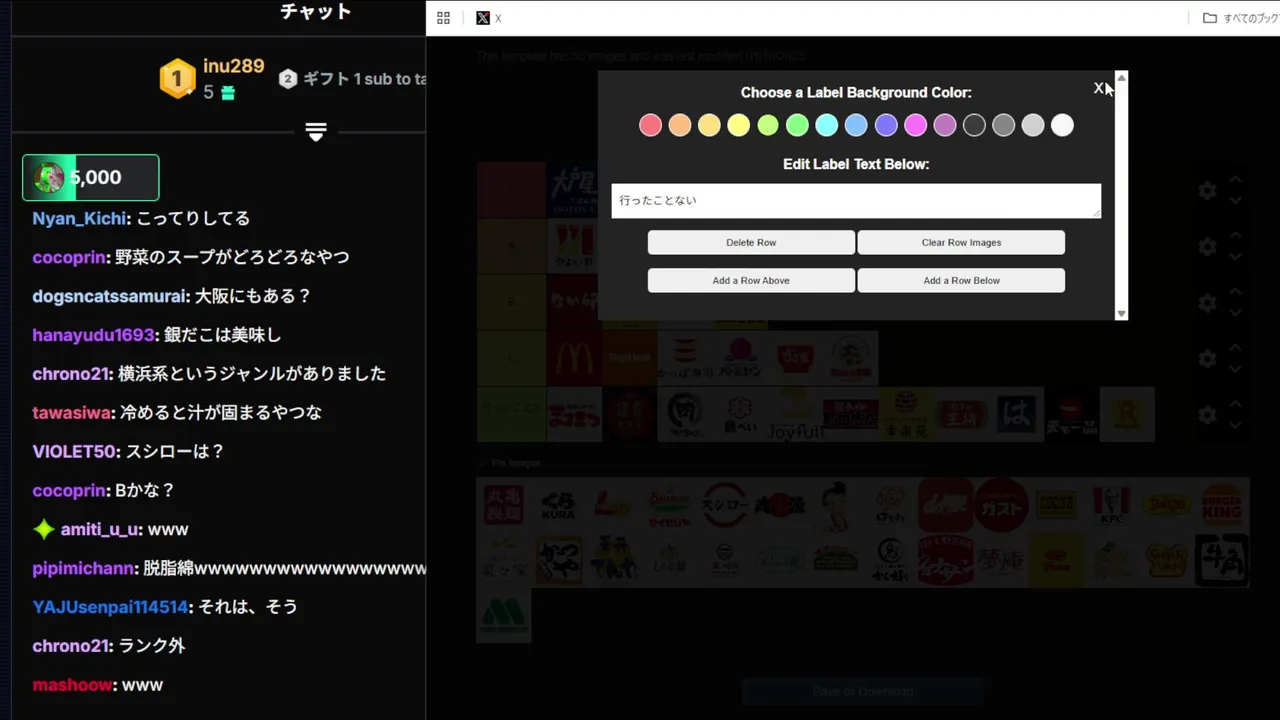Click hanayudu1693's username in chat
This screenshot has width=1280, height=720.
93,335
